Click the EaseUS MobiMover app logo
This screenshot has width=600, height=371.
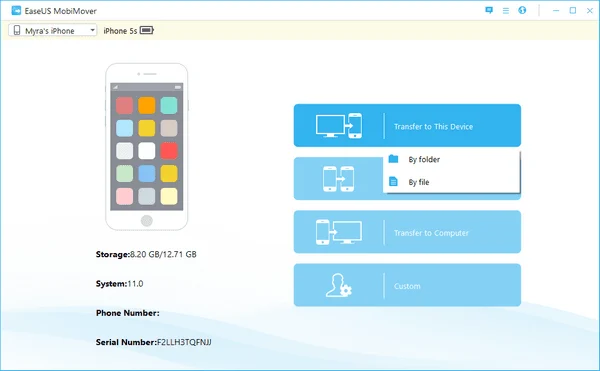coord(16,11)
